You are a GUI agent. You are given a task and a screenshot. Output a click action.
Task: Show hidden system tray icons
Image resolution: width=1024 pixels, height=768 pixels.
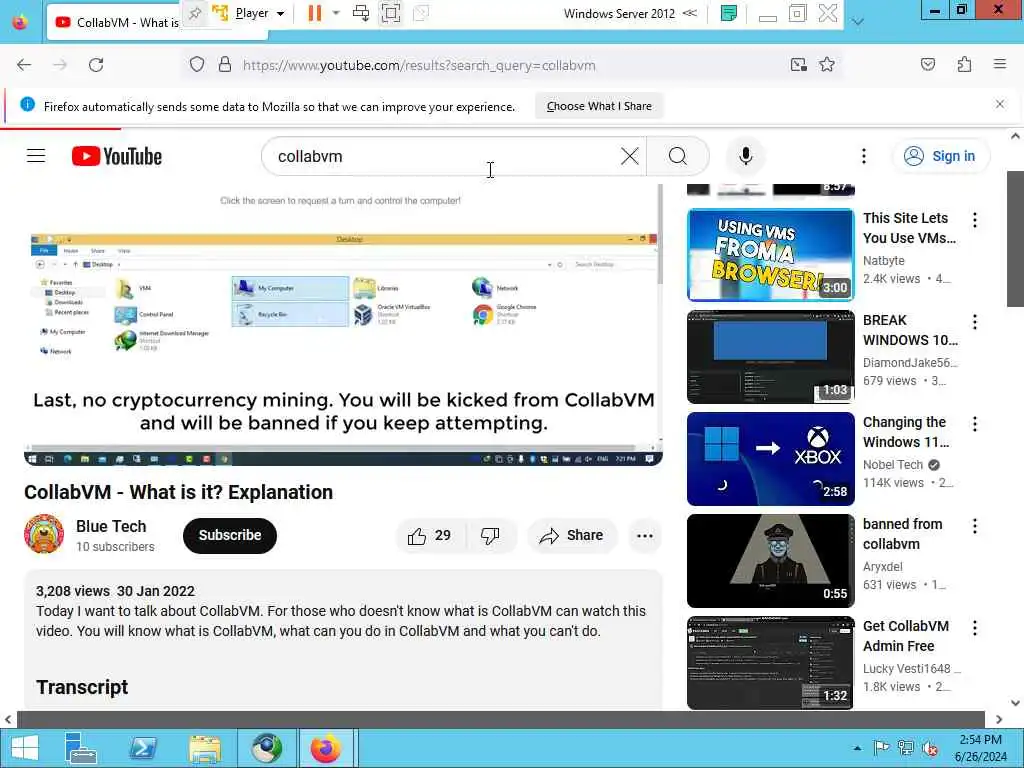(857, 748)
